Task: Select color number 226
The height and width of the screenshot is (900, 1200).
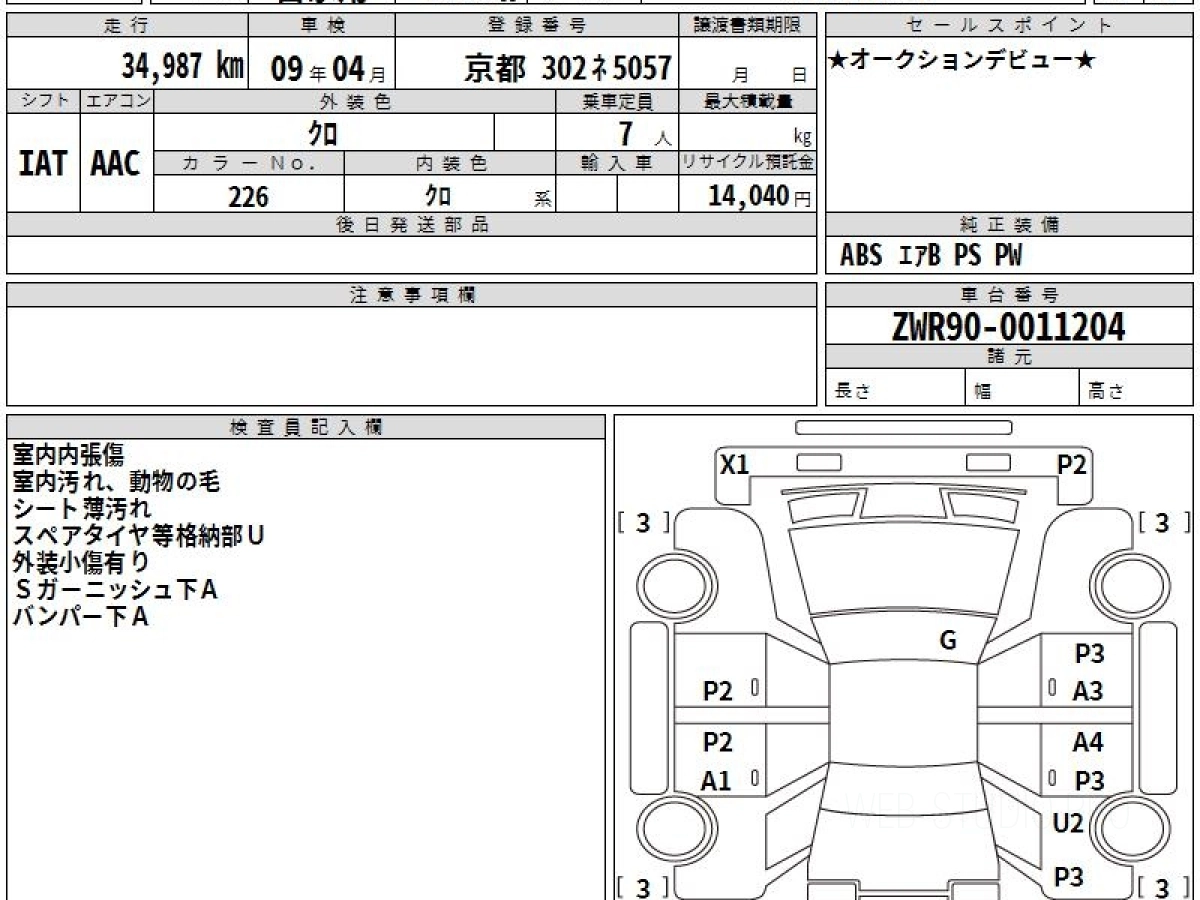Action: coord(249,196)
